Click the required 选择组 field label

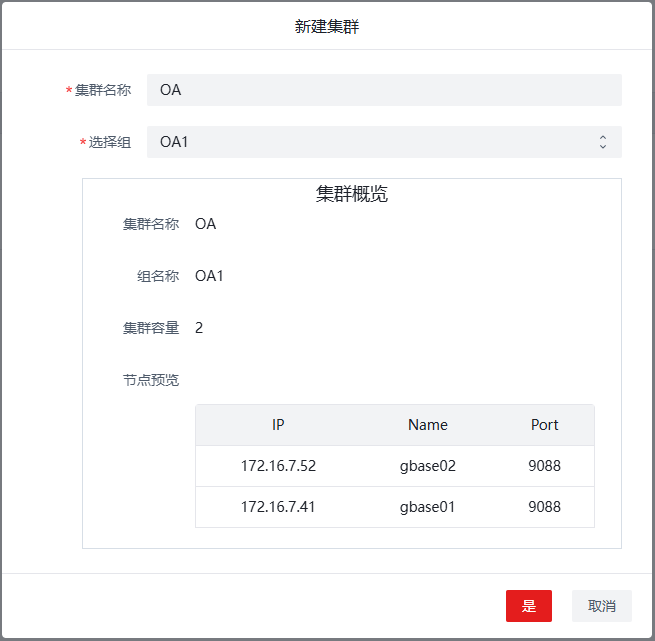tap(109, 142)
